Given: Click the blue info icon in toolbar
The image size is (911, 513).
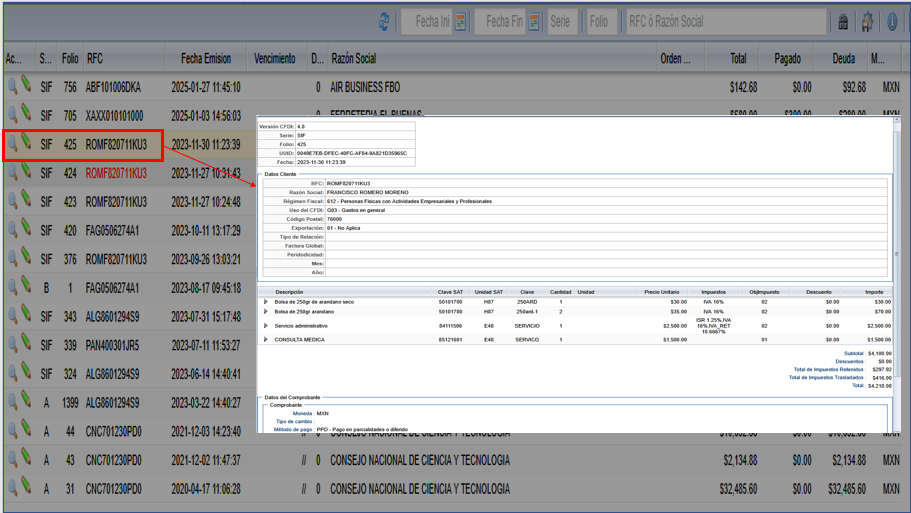Looking at the screenshot, I should tap(892, 22).
